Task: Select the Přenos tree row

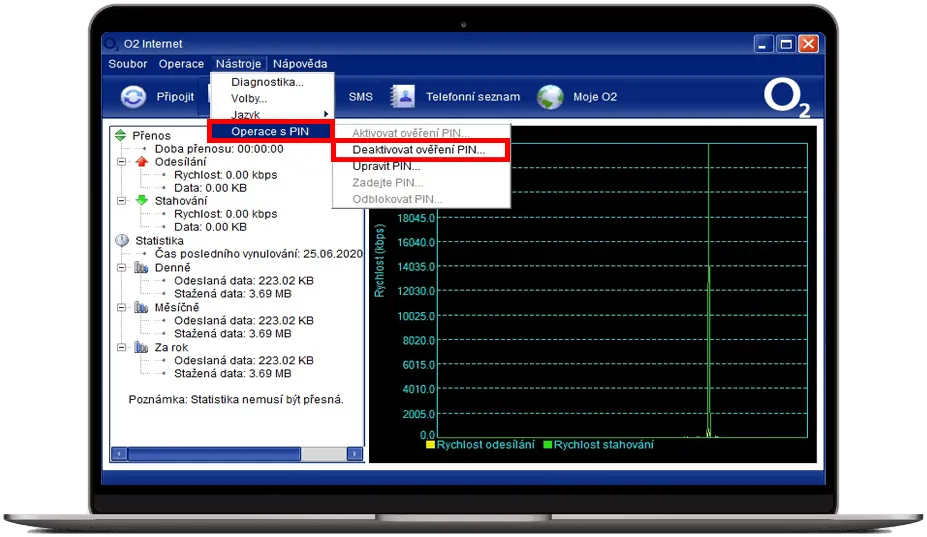Action: pyautogui.click(x=151, y=135)
